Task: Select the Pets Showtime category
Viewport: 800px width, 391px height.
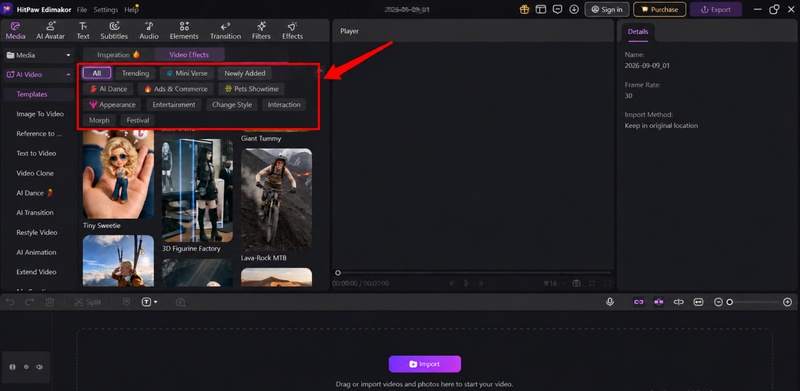Action: pyautogui.click(x=252, y=89)
